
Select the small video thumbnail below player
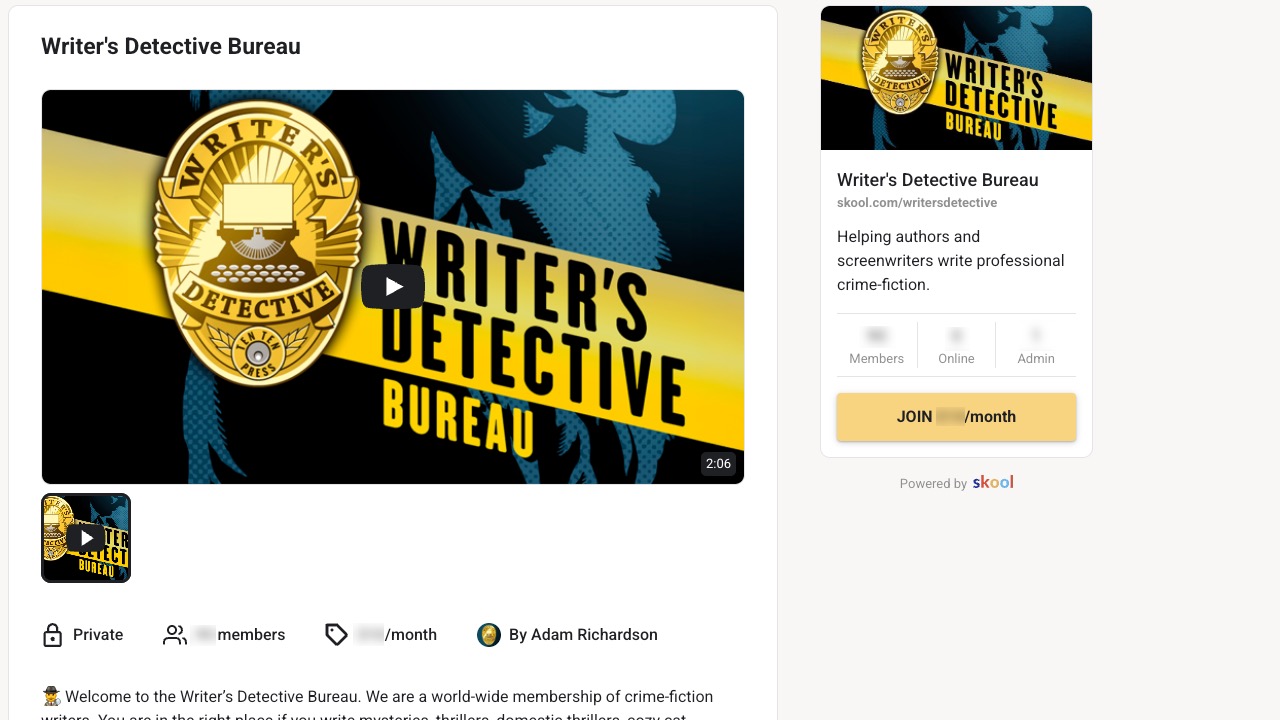click(x=86, y=538)
